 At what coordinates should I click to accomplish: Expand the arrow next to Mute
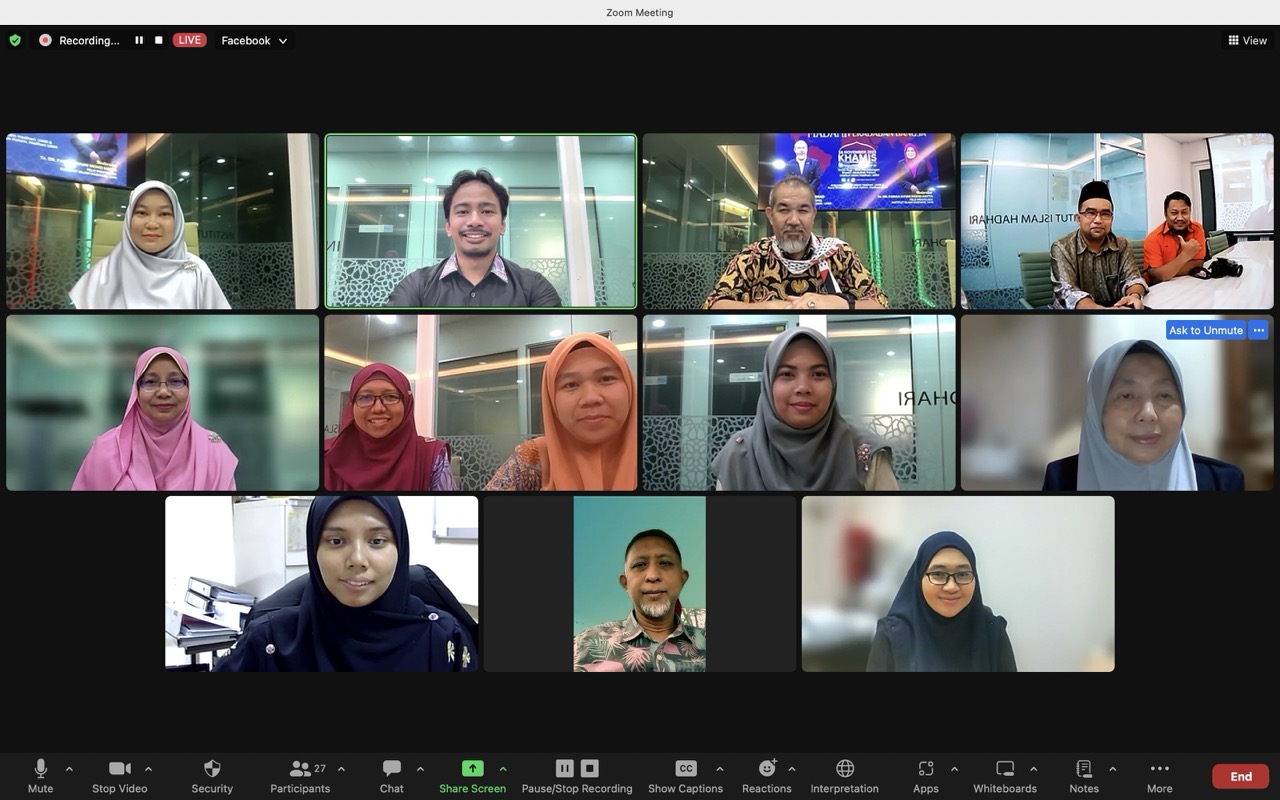[x=69, y=769]
